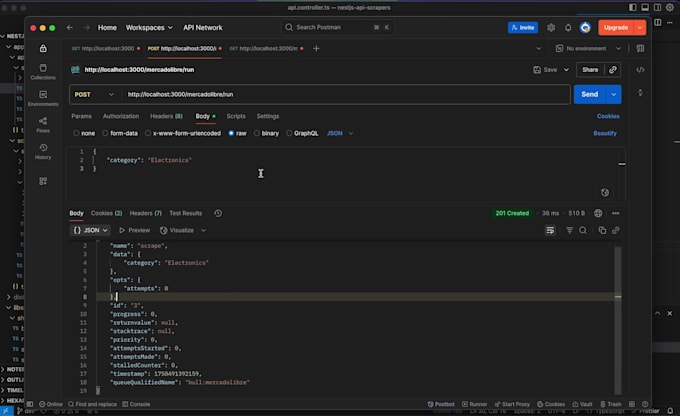Click the Beautify link
680x416 pixels.
point(605,133)
